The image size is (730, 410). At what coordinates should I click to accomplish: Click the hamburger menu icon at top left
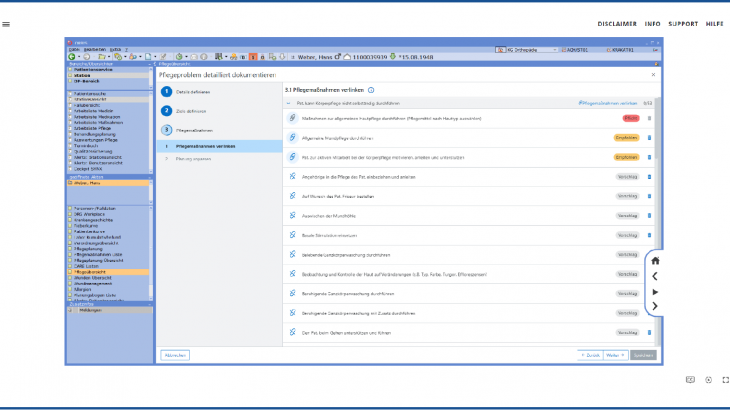[x=7, y=23]
